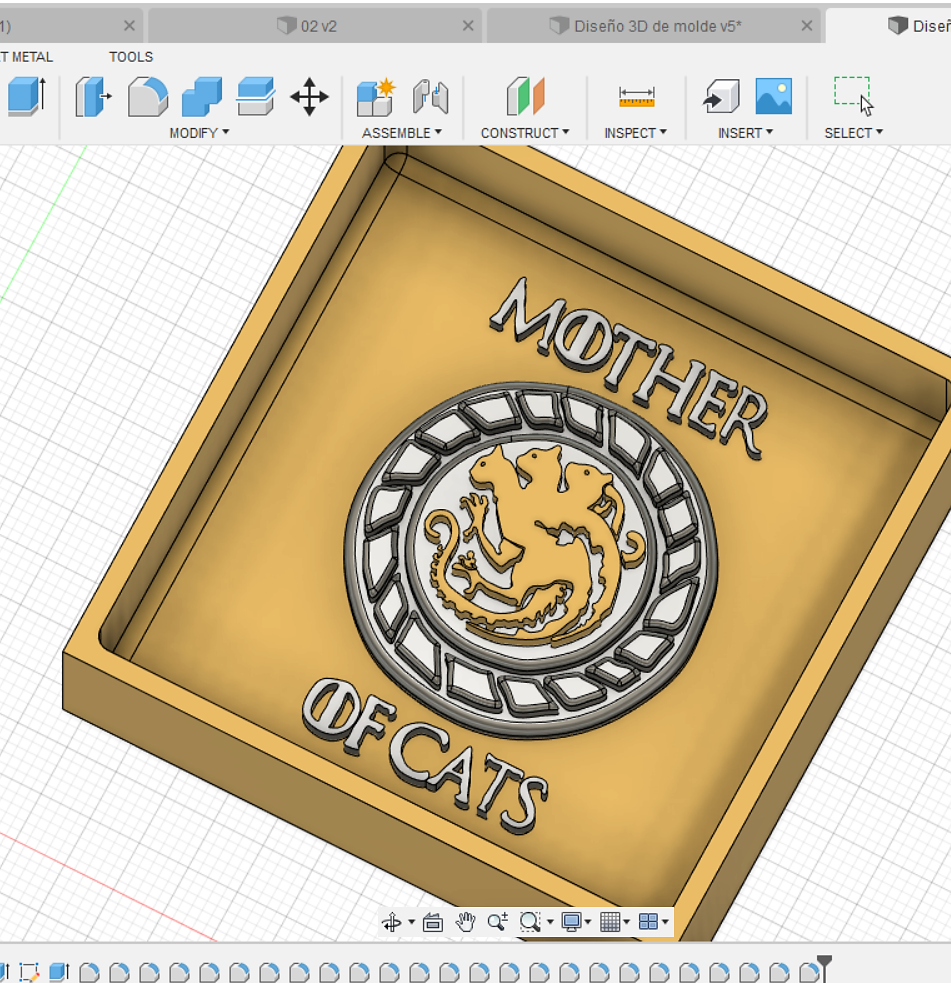The image size is (951, 983).
Task: Switch to Diseño 3D de molde v5 tab
Action: [x=653, y=26]
